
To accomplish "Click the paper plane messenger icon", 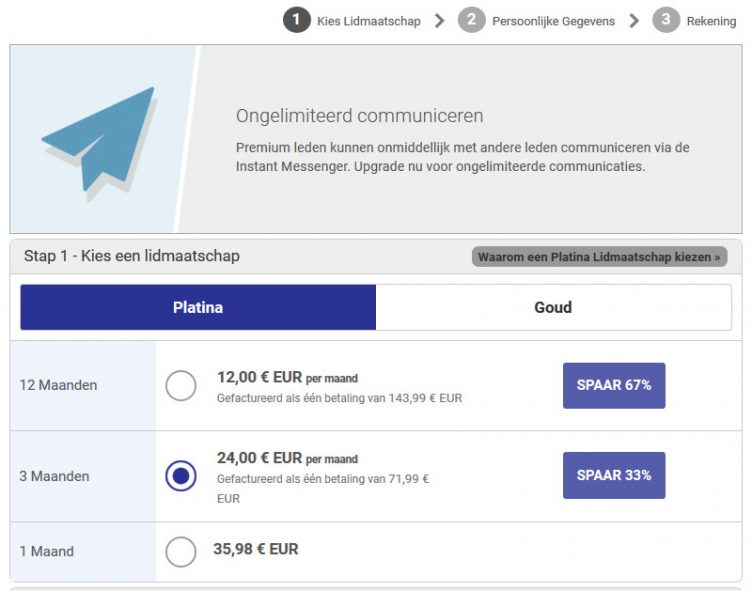I will pos(98,140).
